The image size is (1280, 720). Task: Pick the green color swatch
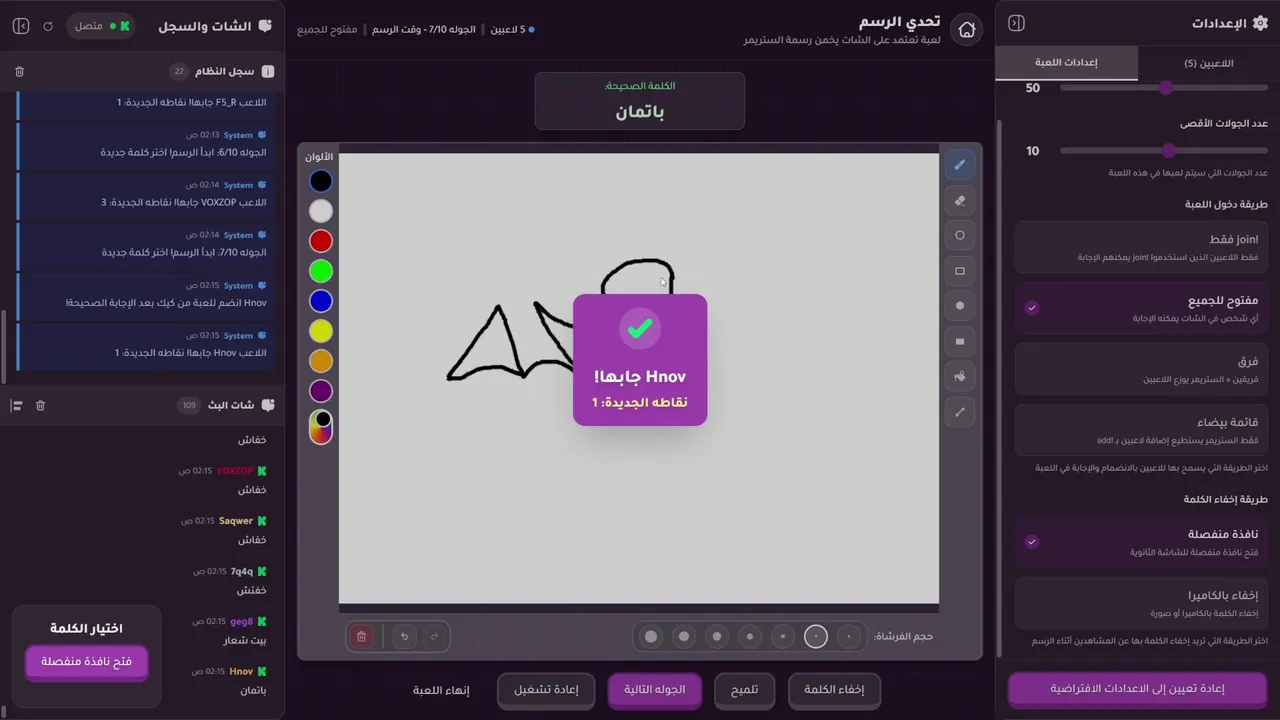coord(320,271)
